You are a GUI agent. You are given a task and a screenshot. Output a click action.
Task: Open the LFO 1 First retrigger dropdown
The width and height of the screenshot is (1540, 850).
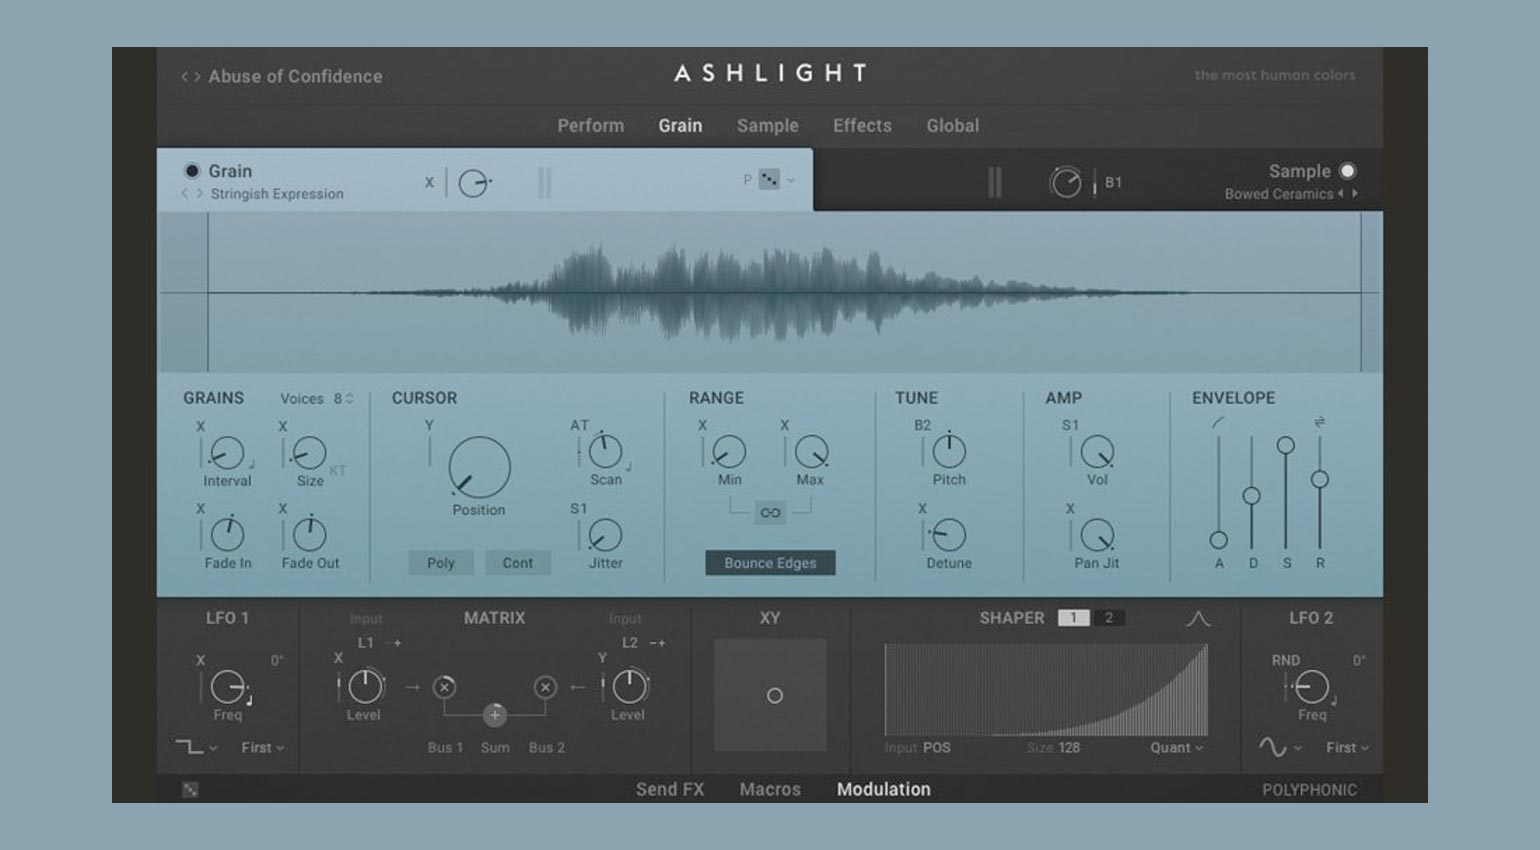coord(263,747)
